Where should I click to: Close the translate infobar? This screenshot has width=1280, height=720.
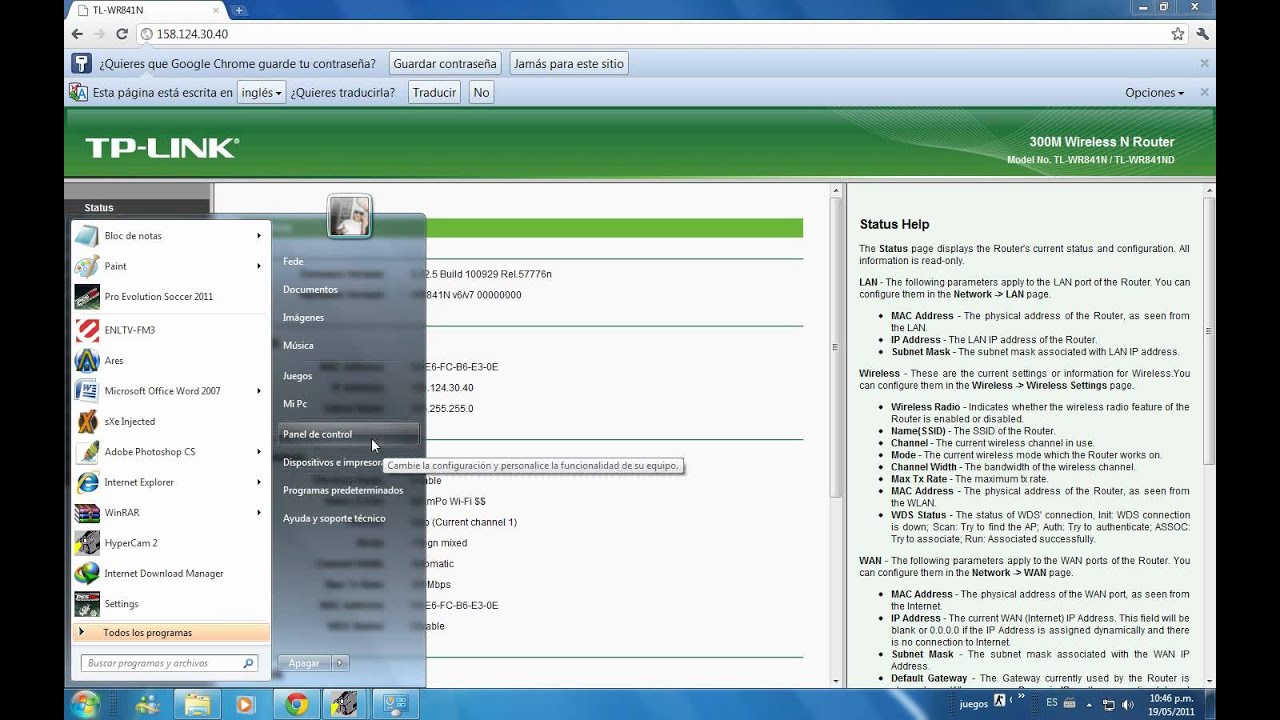1204,92
